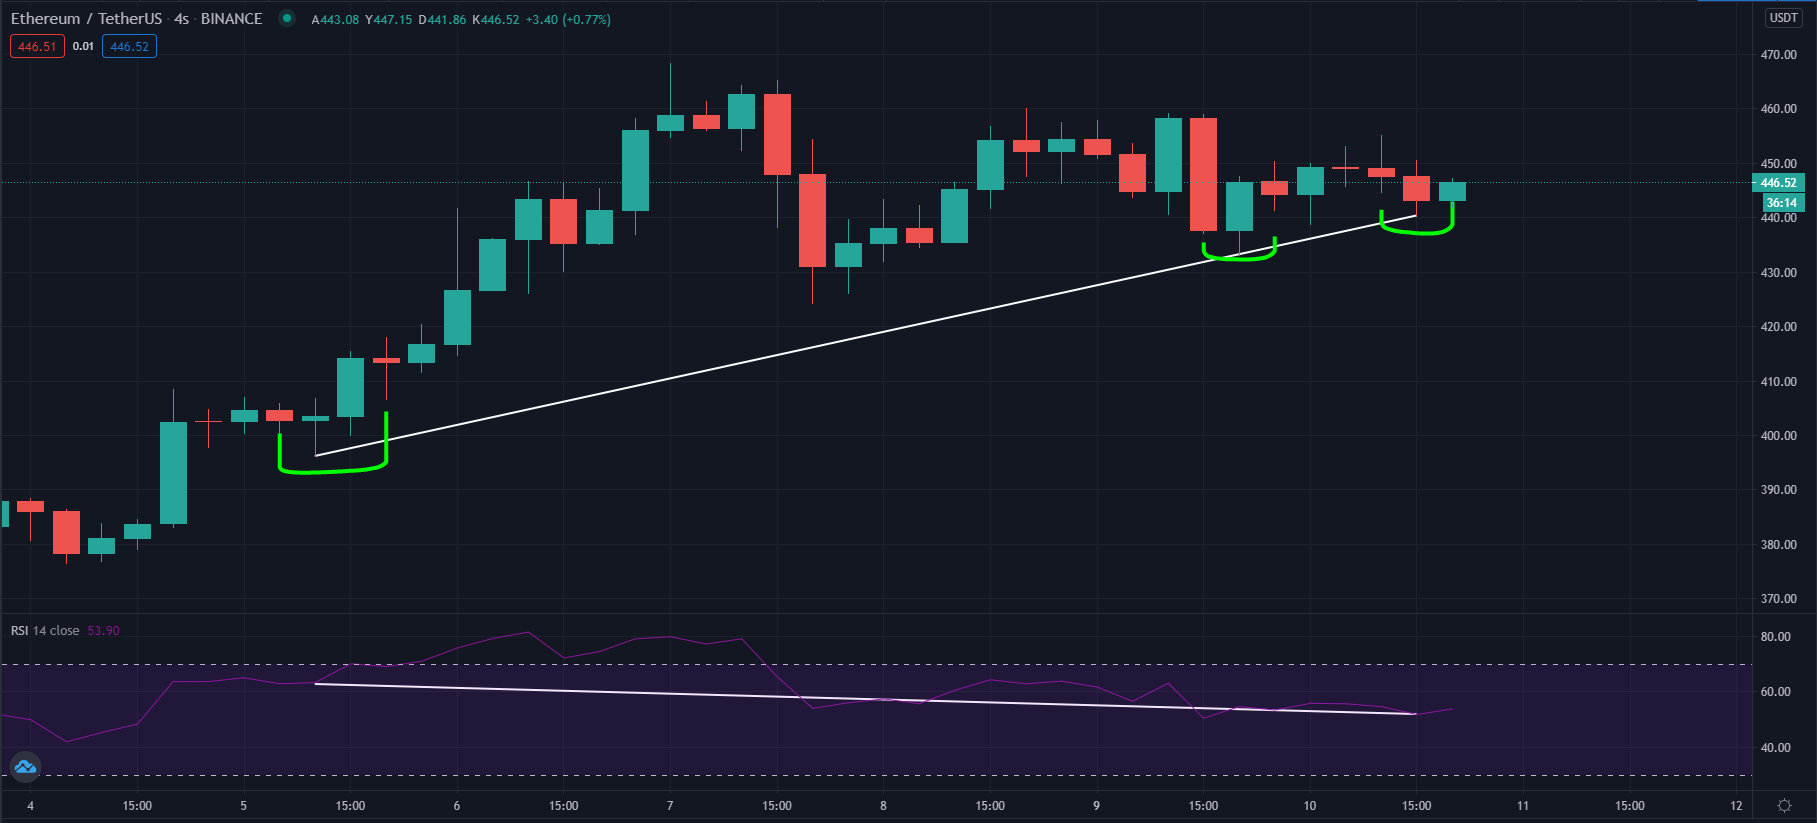The width and height of the screenshot is (1817, 823).
Task: Click the green market status dot
Action: [x=287, y=18]
